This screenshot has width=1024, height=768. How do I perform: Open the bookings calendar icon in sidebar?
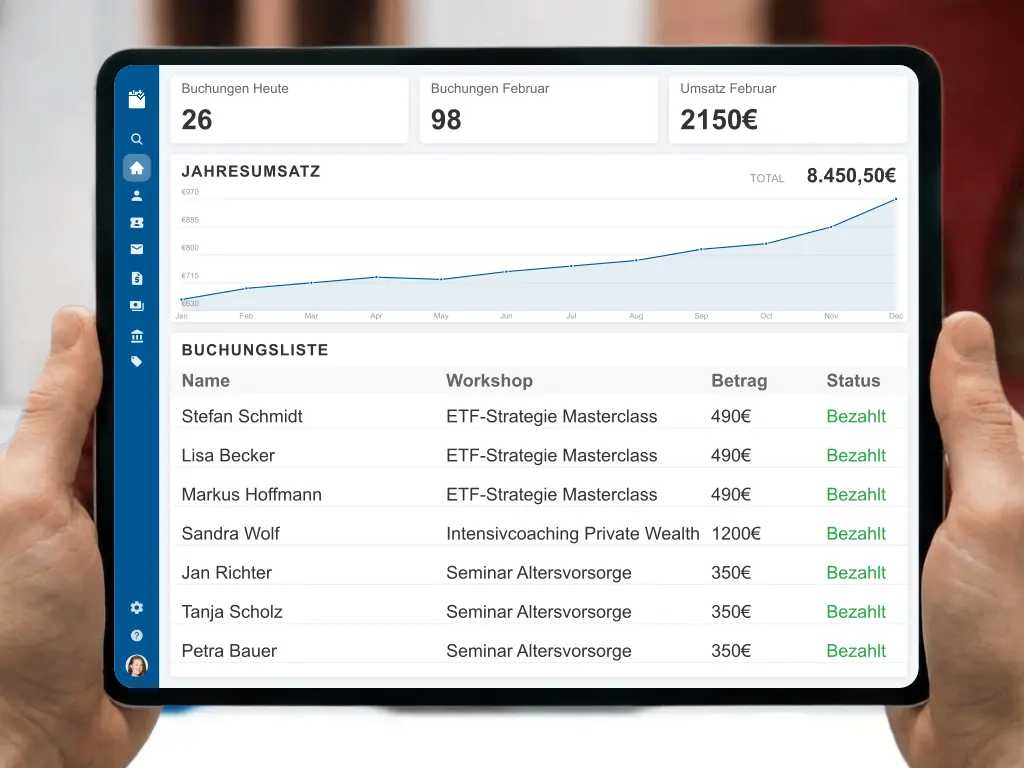(x=137, y=99)
